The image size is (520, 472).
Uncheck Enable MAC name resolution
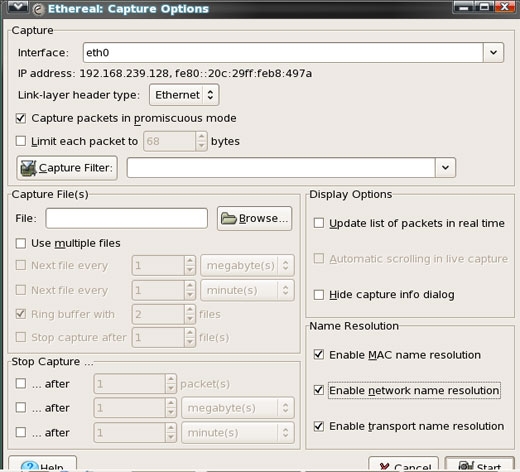[x=319, y=354]
